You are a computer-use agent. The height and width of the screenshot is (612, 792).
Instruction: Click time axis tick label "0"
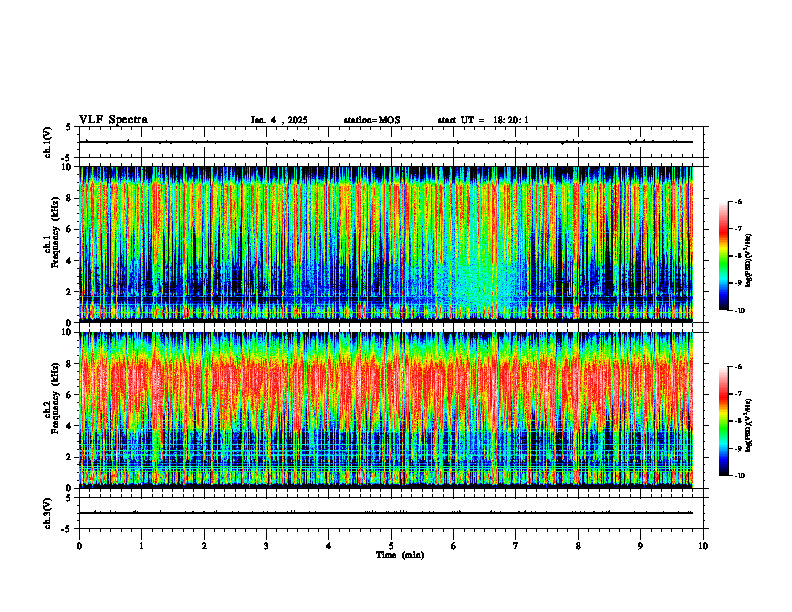coord(79,546)
